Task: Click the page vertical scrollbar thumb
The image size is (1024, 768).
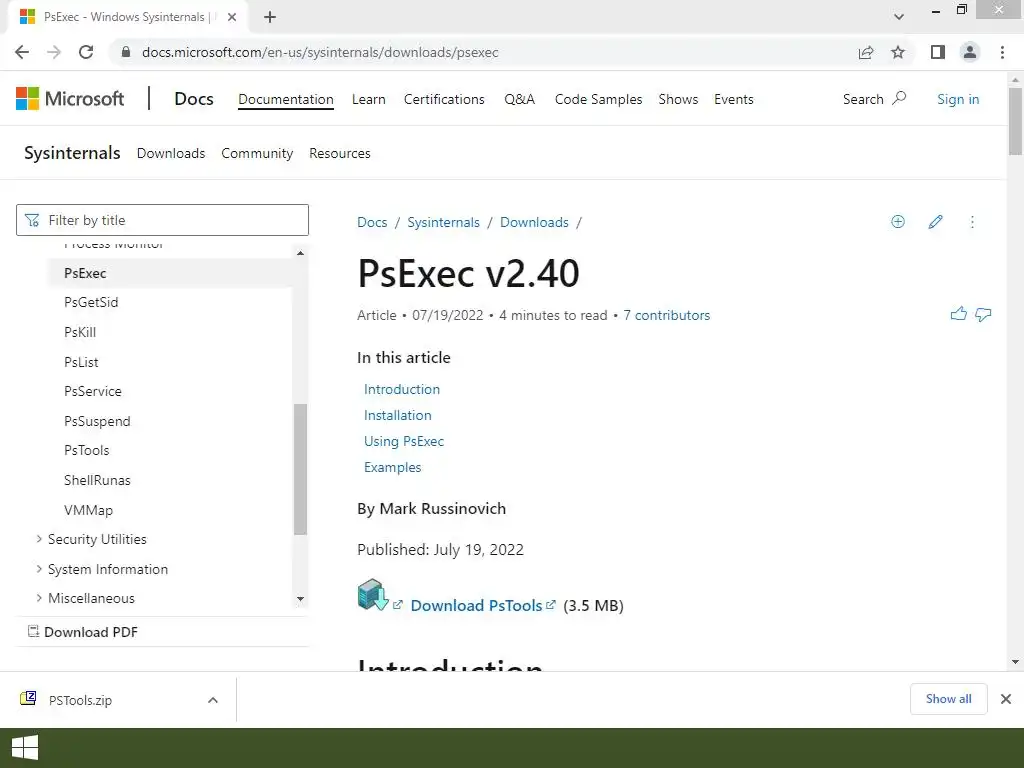Action: tap(1015, 121)
